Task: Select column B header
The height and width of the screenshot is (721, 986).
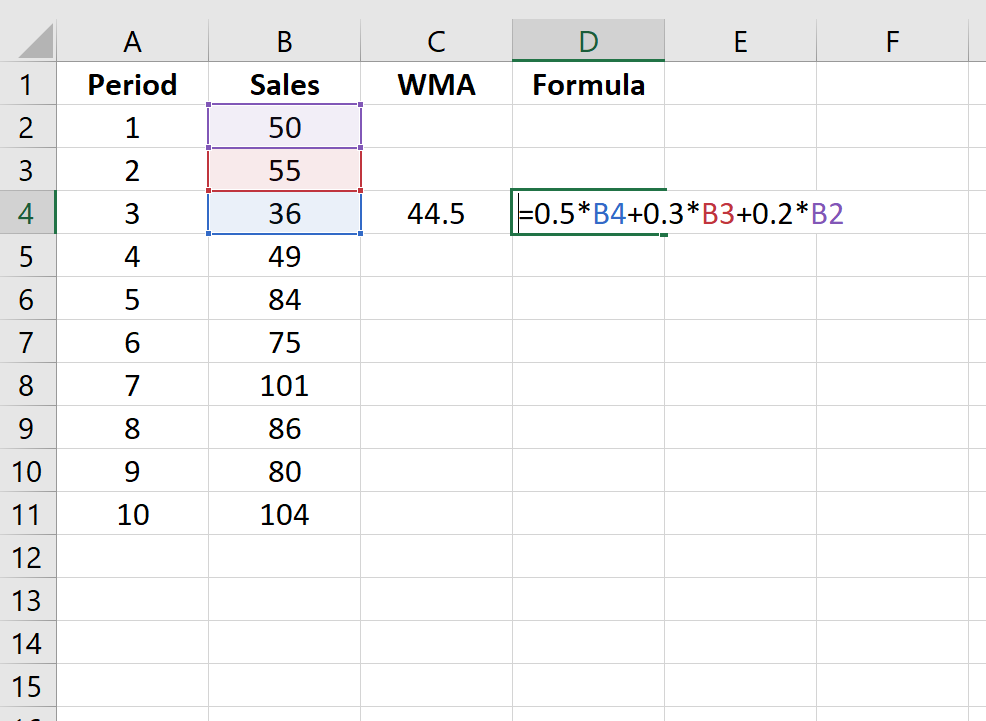Action: click(284, 40)
